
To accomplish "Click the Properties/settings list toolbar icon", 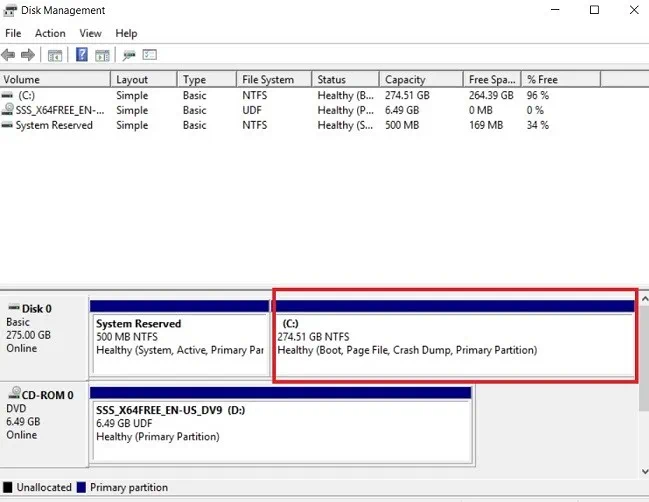I will coord(150,55).
